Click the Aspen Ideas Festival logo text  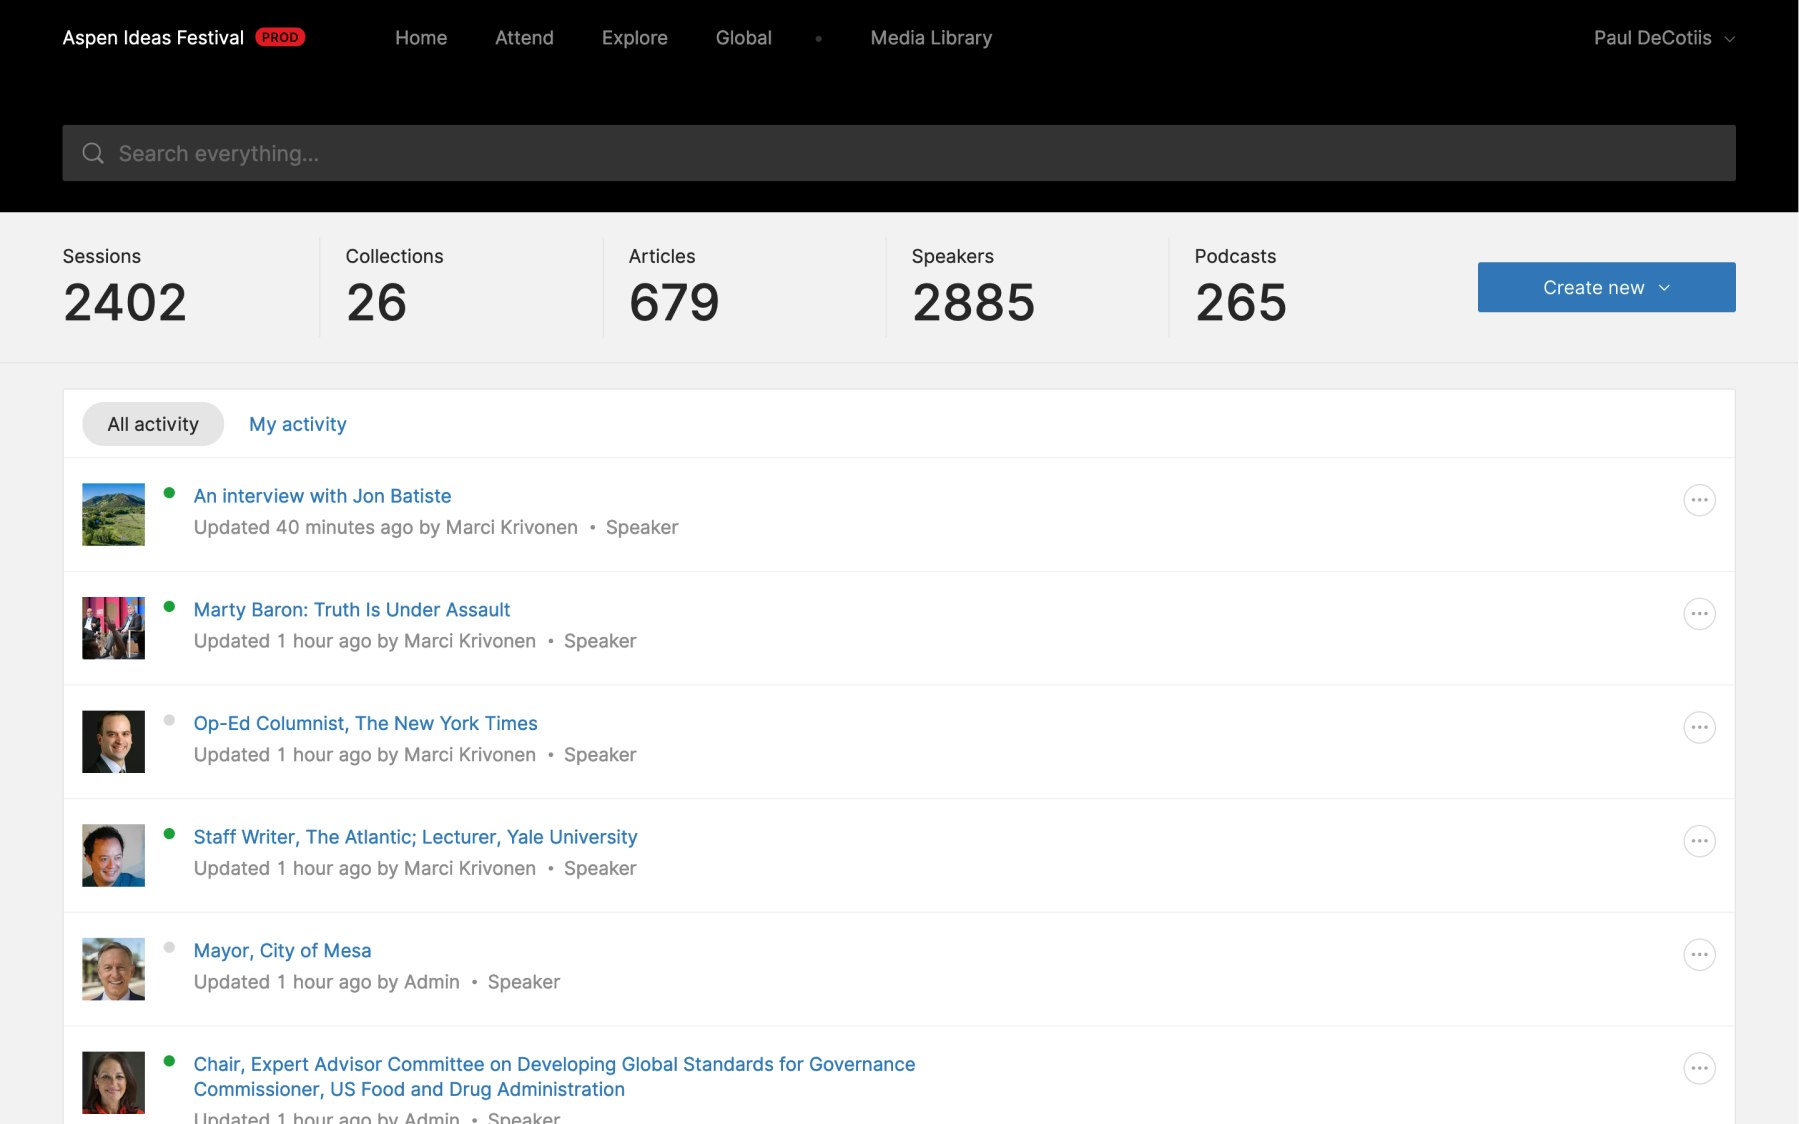pos(153,38)
